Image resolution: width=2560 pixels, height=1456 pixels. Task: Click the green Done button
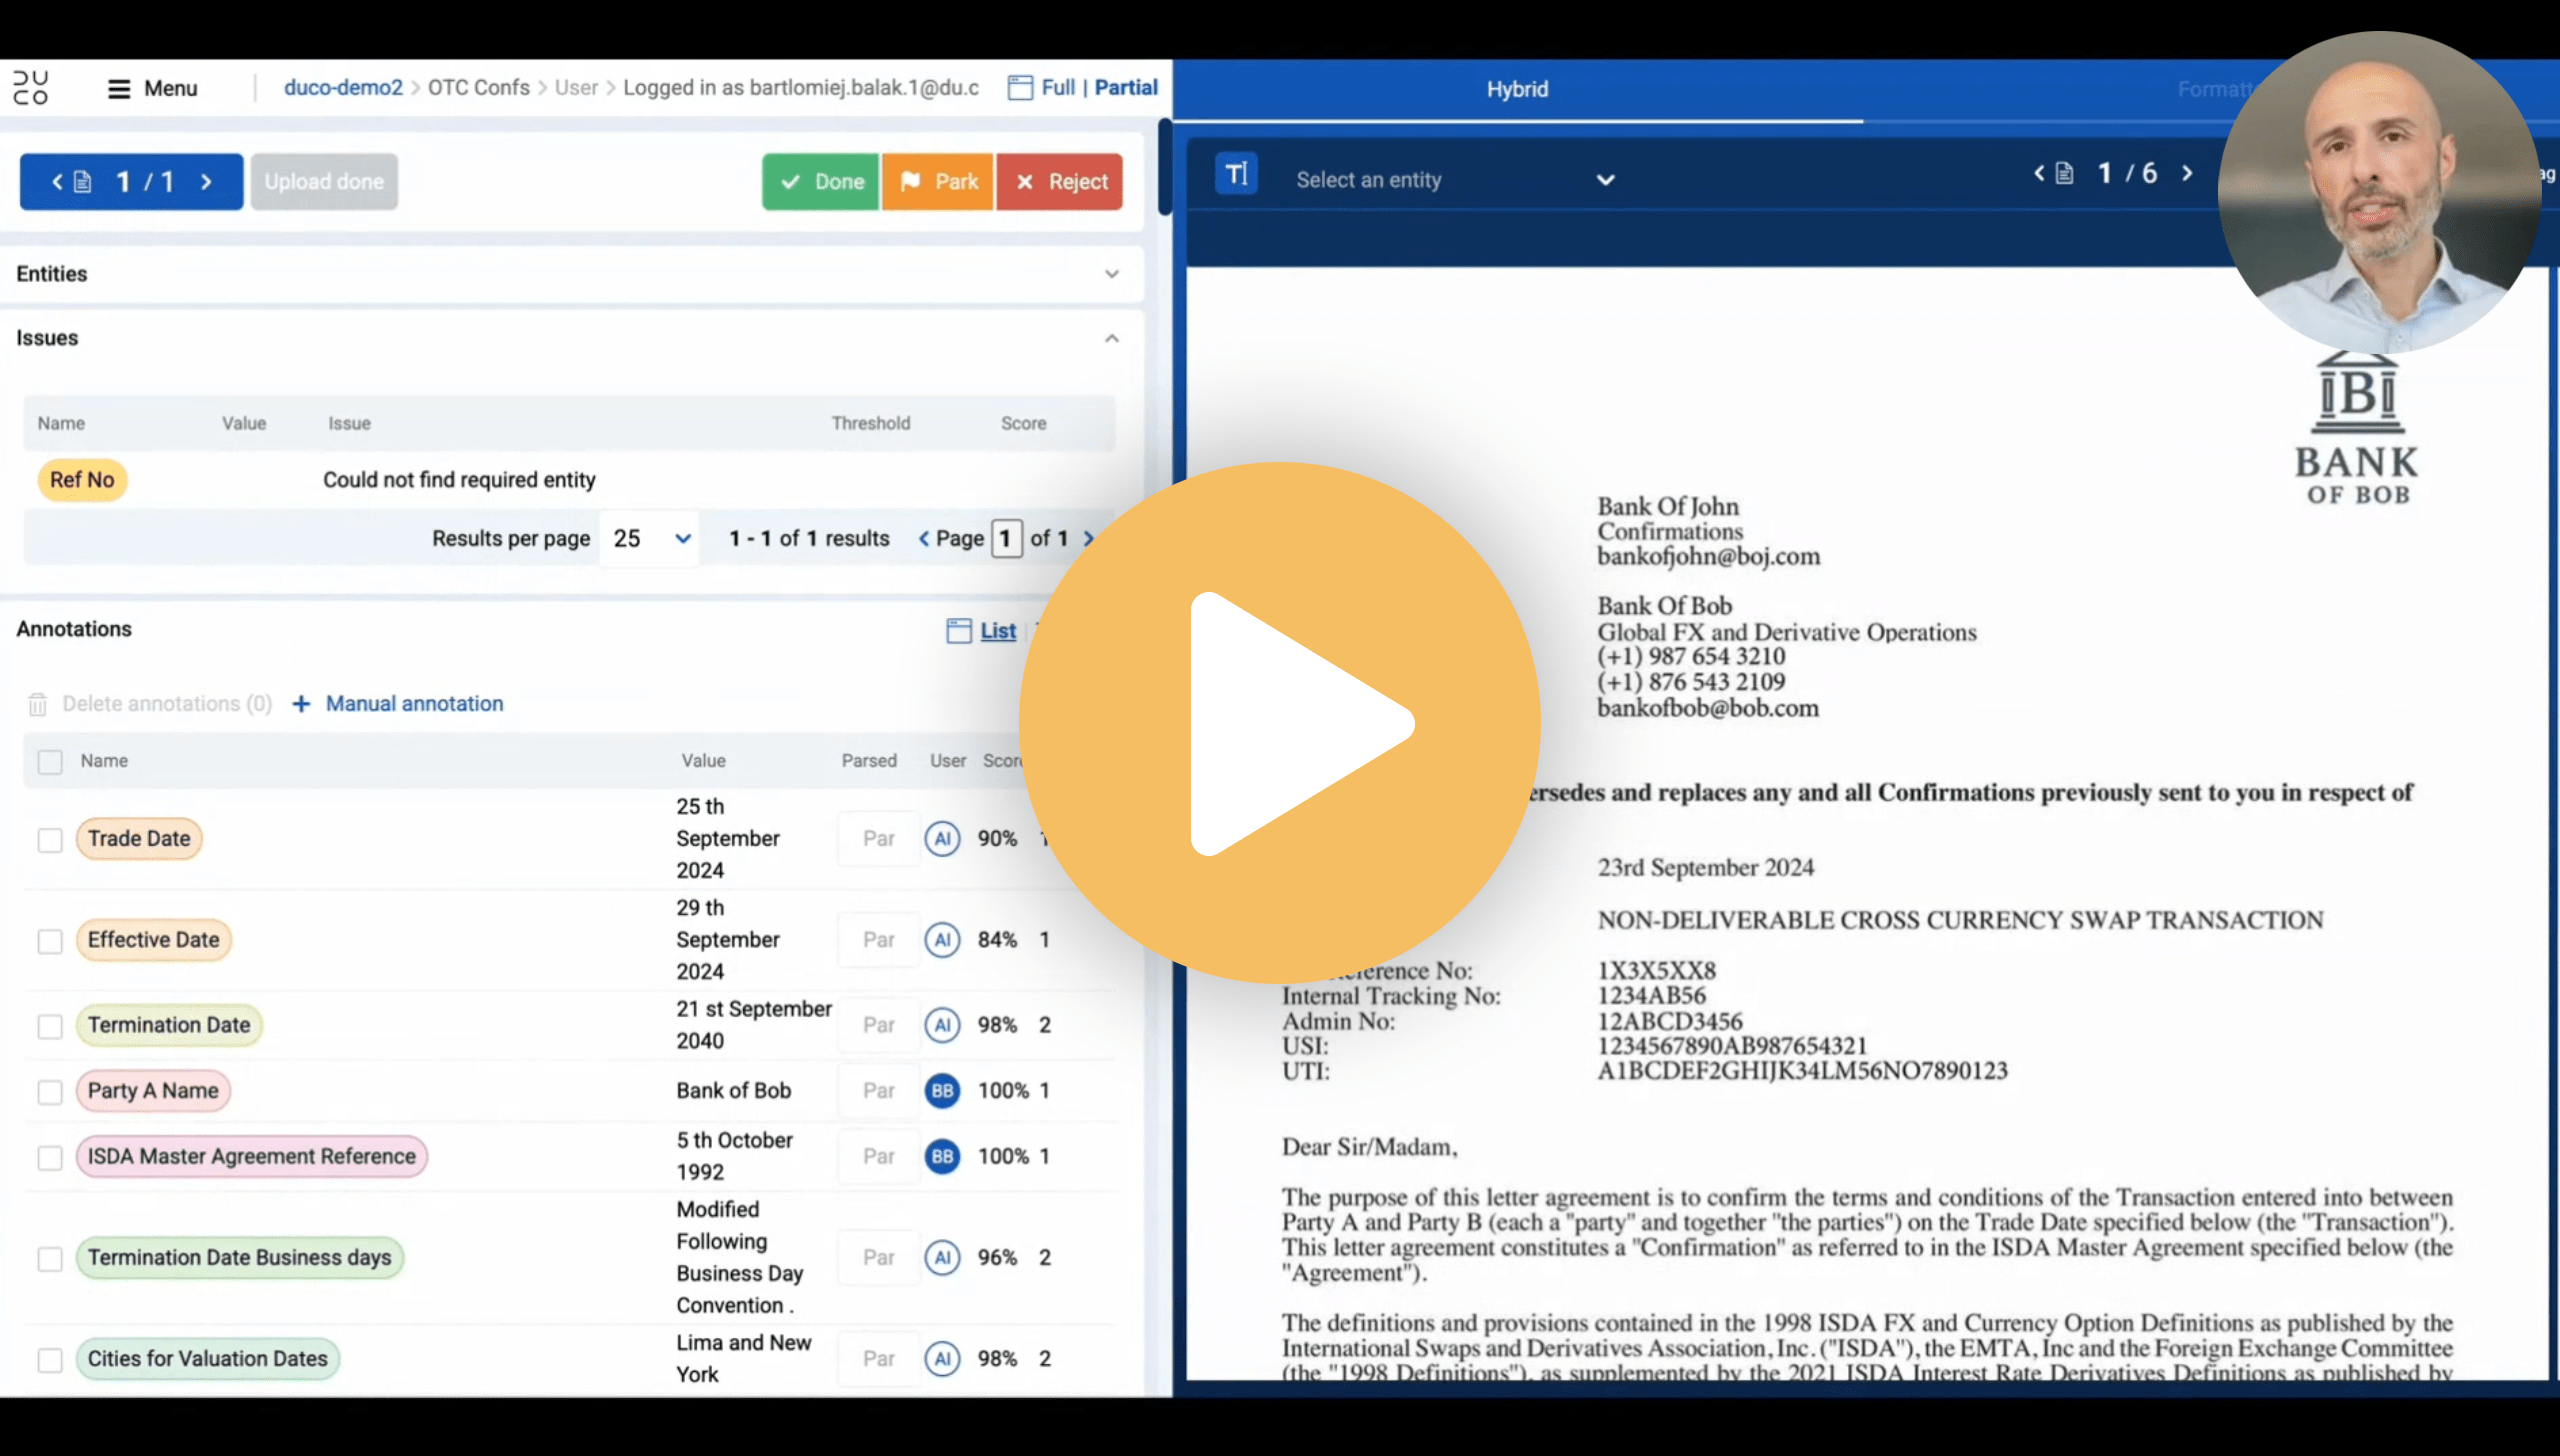pyautogui.click(x=820, y=182)
